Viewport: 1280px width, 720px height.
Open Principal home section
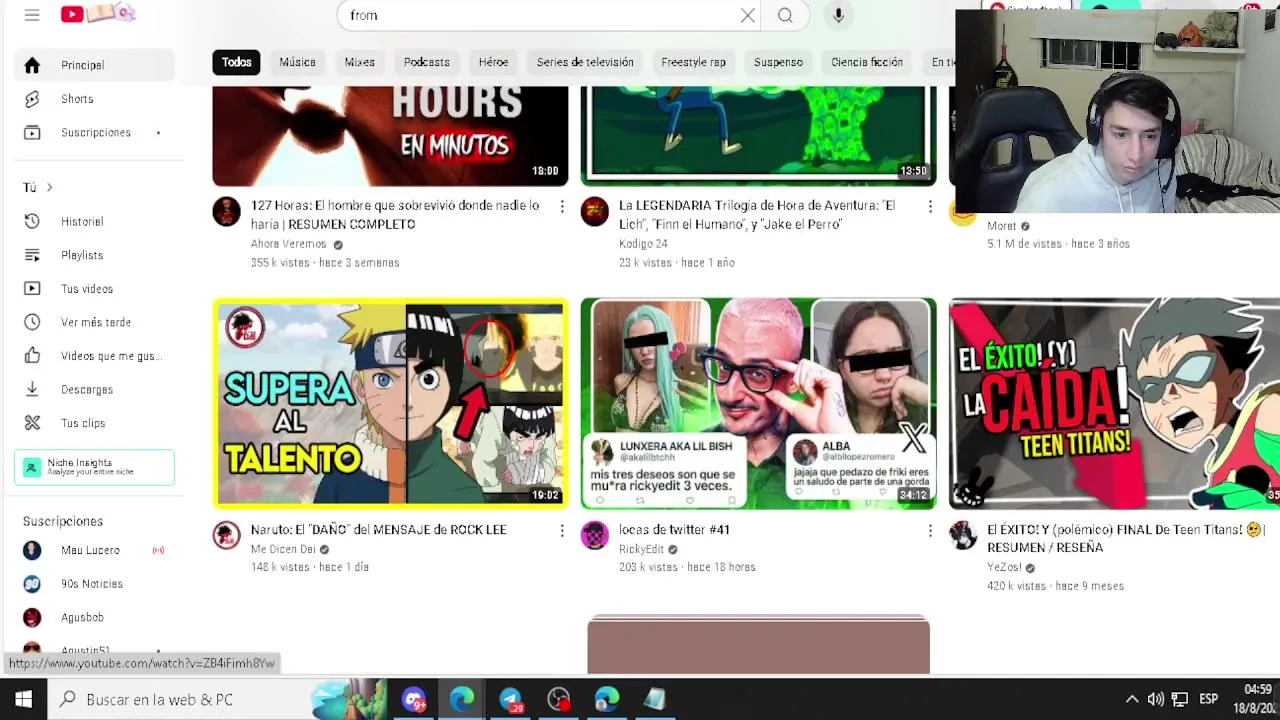tap(95, 65)
